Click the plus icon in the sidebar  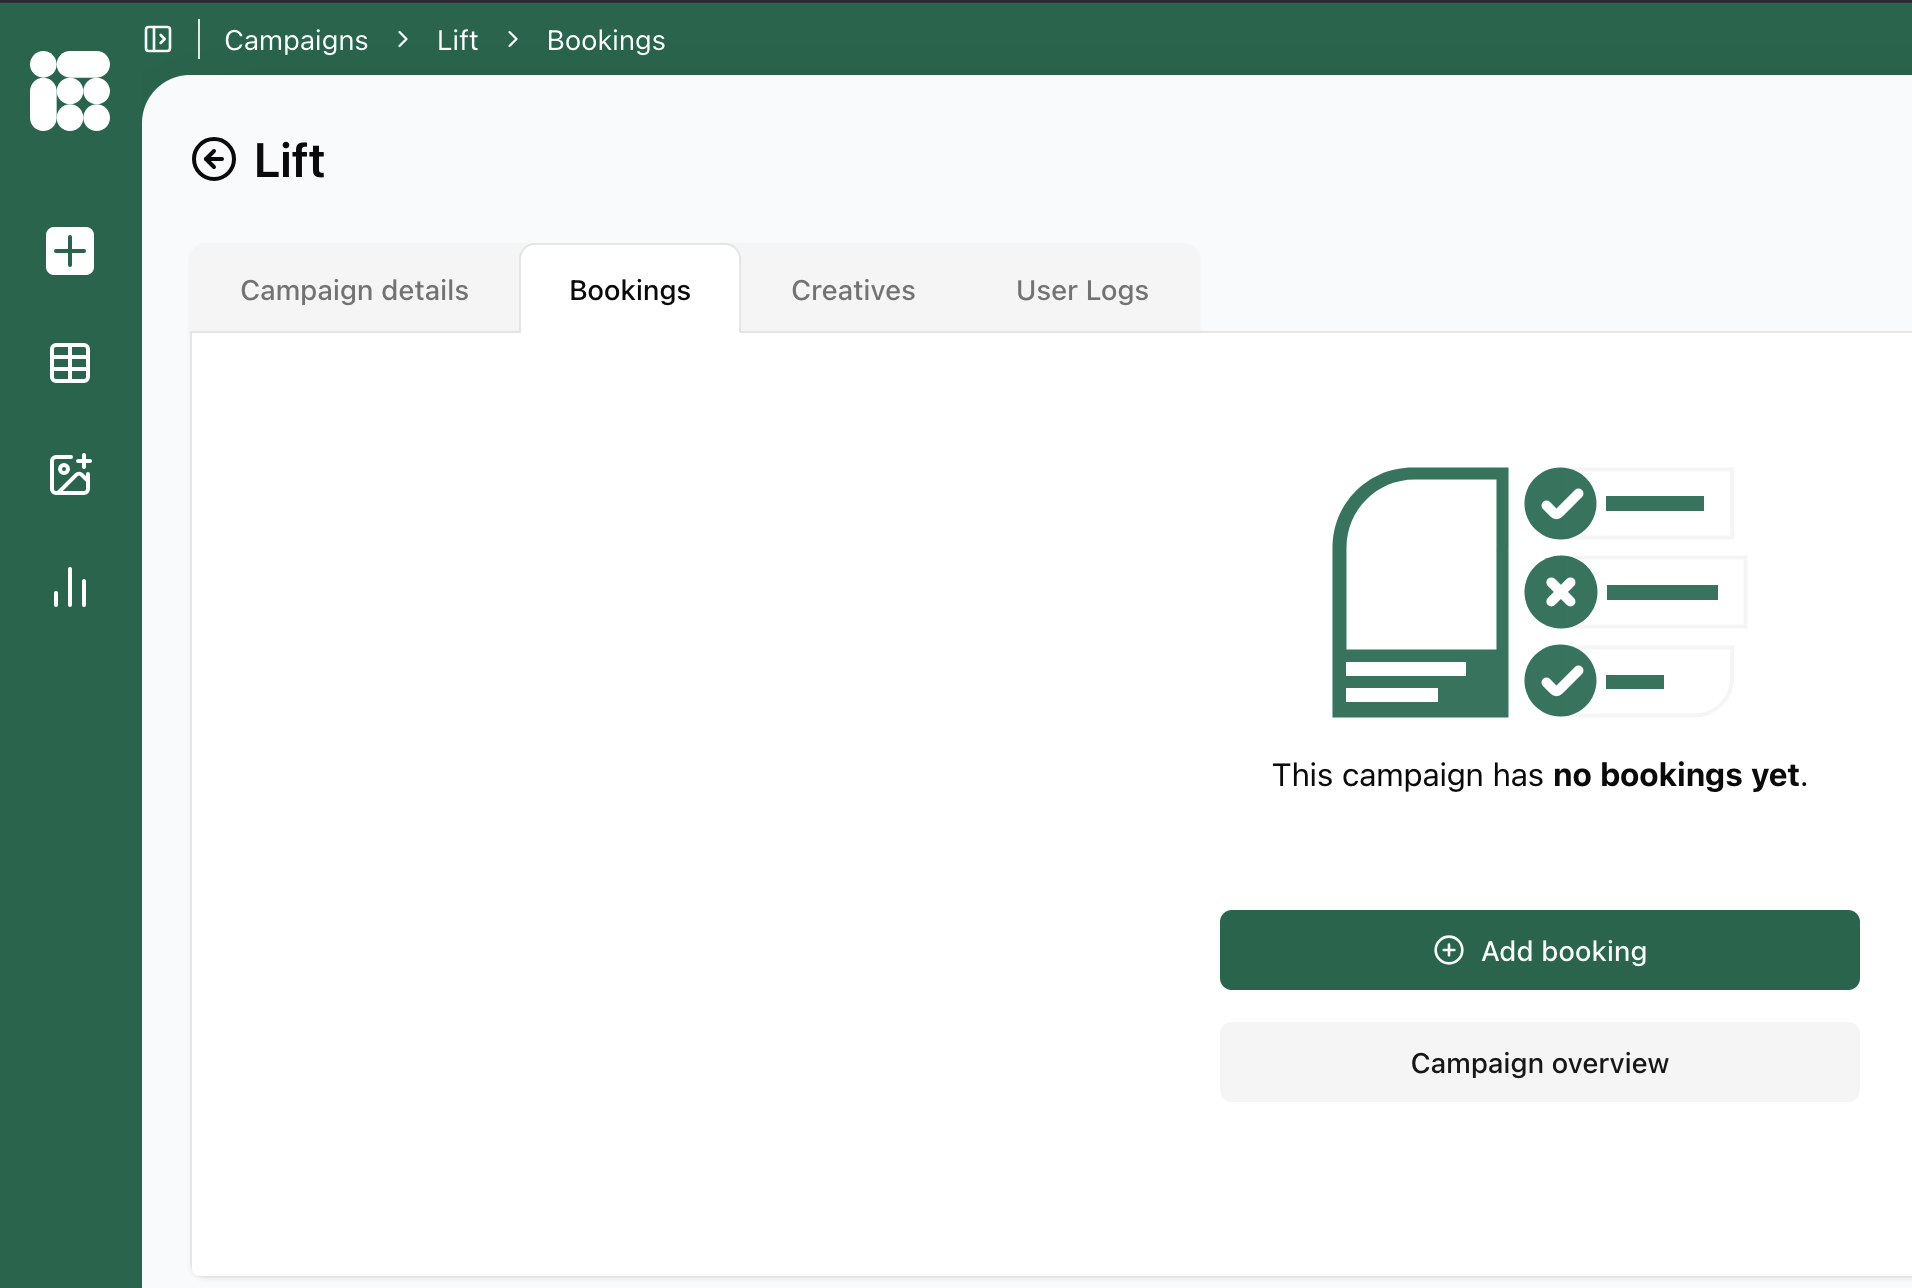coord(70,250)
